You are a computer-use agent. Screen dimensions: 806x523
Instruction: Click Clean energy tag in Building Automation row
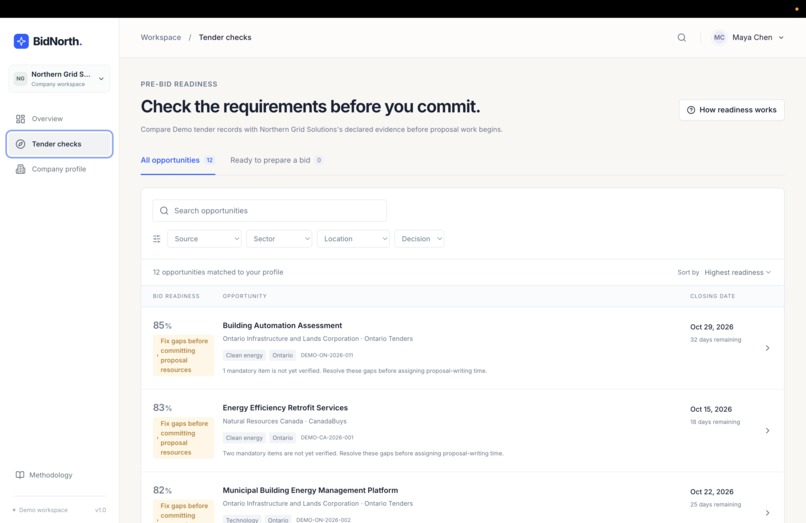(x=244, y=355)
